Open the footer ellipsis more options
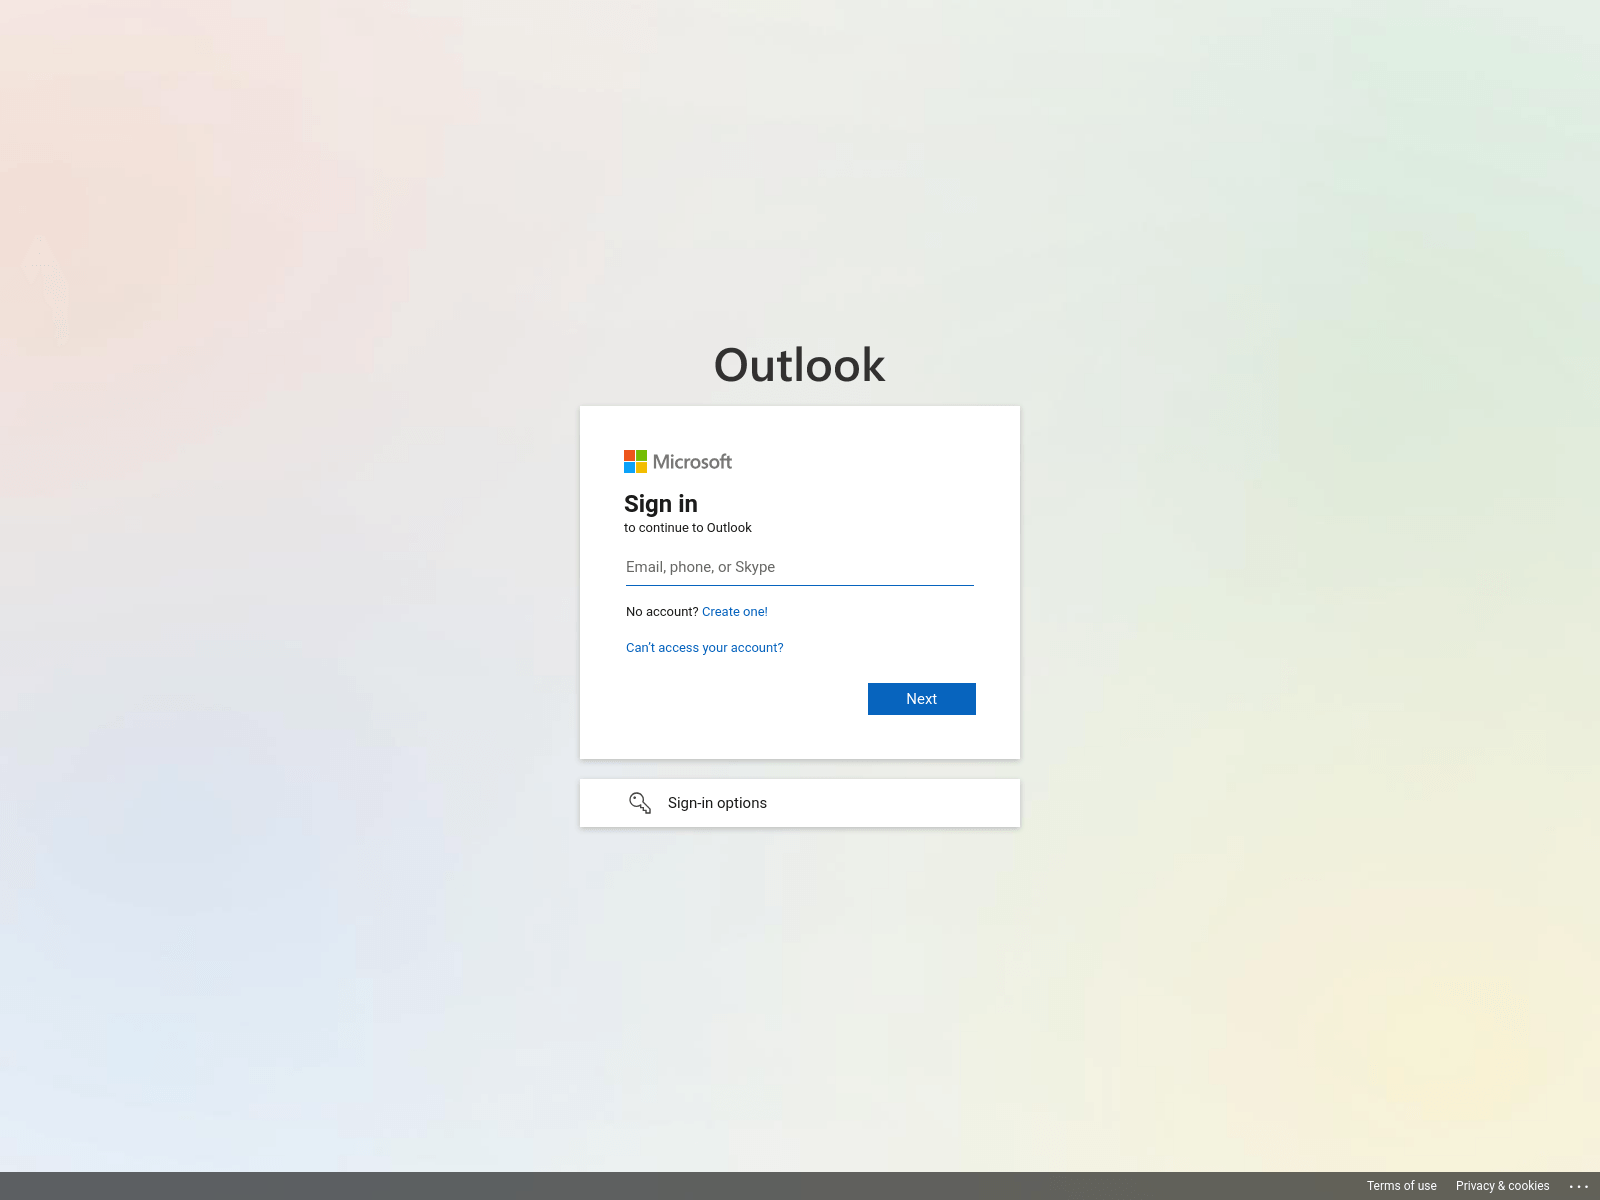The image size is (1600, 1200). click(x=1579, y=1186)
